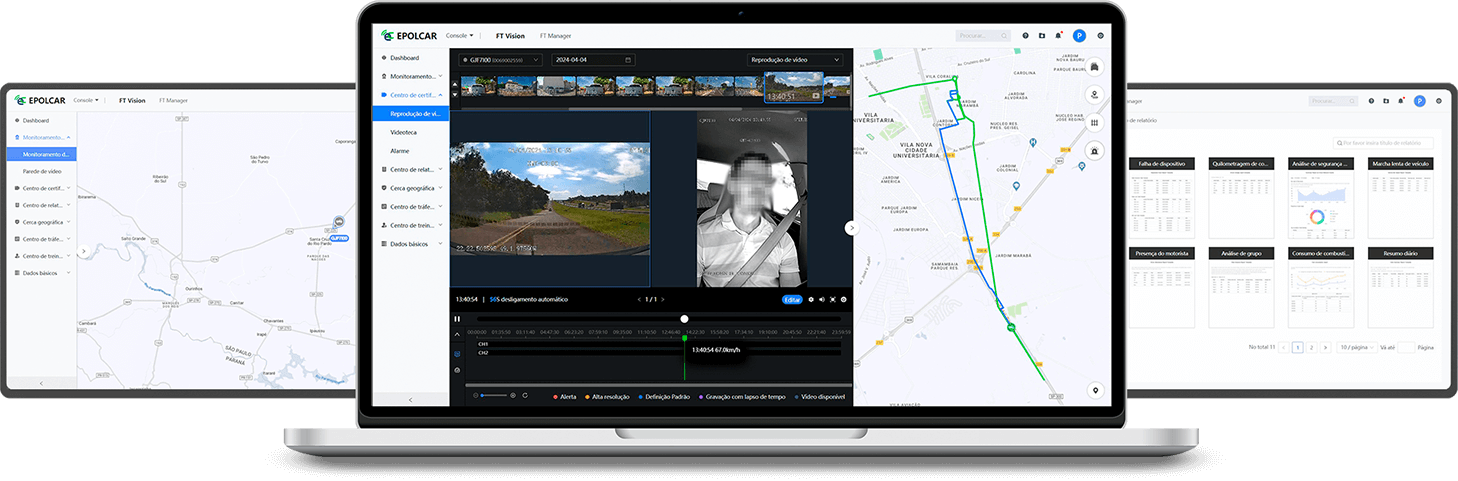The width and height of the screenshot is (1458, 481).
Task: Click the 2024-04-04 date field
Action: click(x=593, y=60)
